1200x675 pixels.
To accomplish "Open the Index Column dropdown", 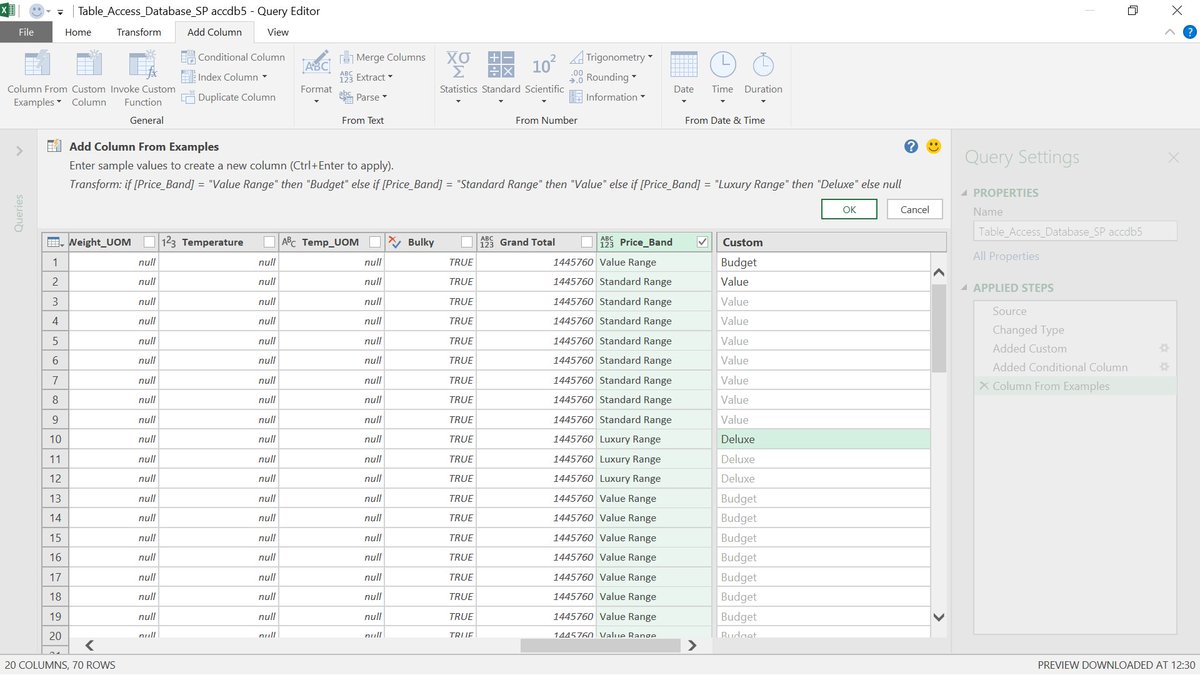I will [x=266, y=76].
